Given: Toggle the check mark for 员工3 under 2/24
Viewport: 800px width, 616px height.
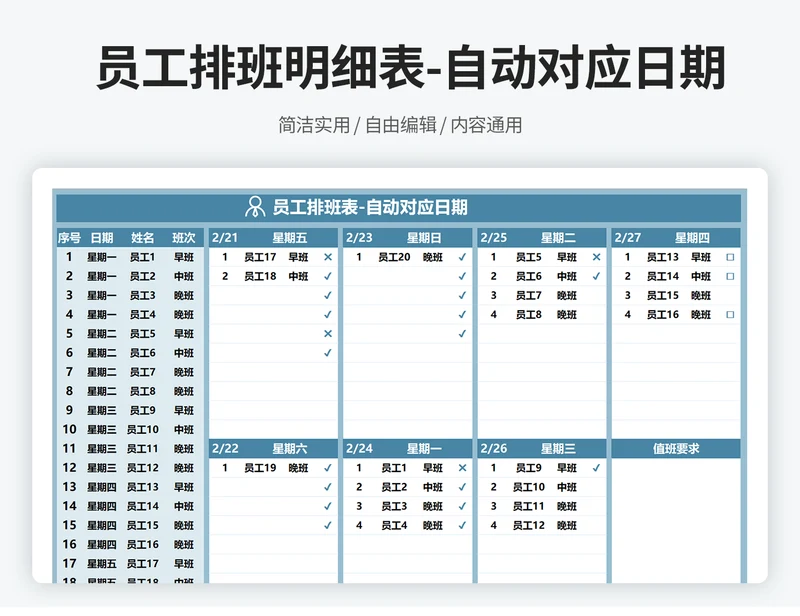Looking at the screenshot, I should point(462,506).
